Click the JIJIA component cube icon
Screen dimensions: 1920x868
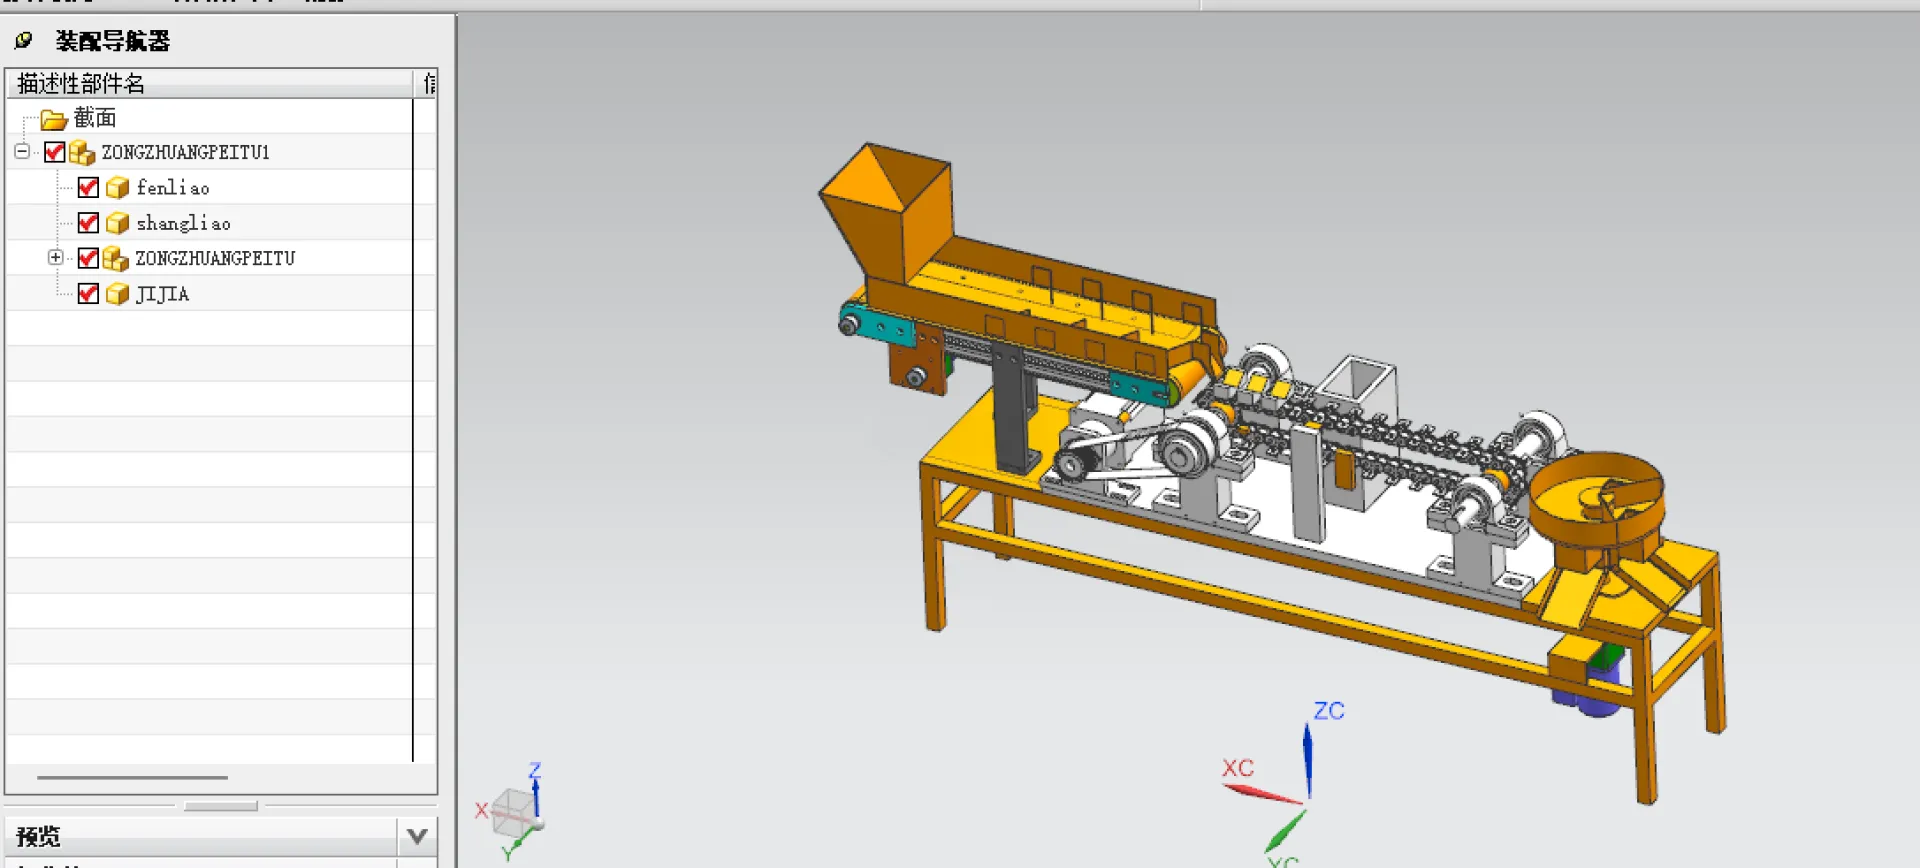117,294
